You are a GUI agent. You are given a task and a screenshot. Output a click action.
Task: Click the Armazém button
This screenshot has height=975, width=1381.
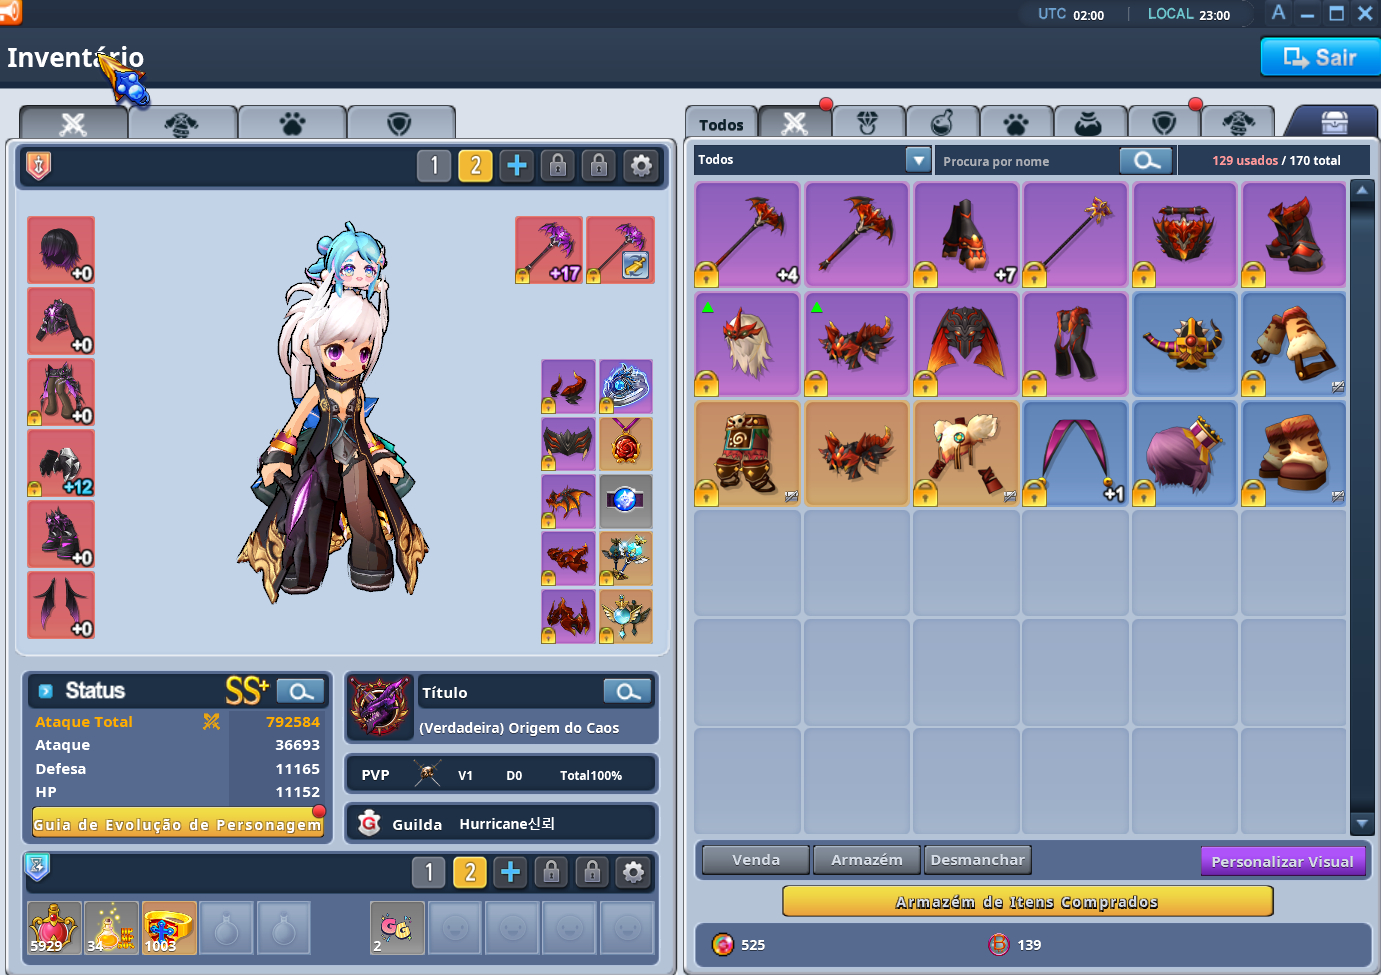point(866,860)
